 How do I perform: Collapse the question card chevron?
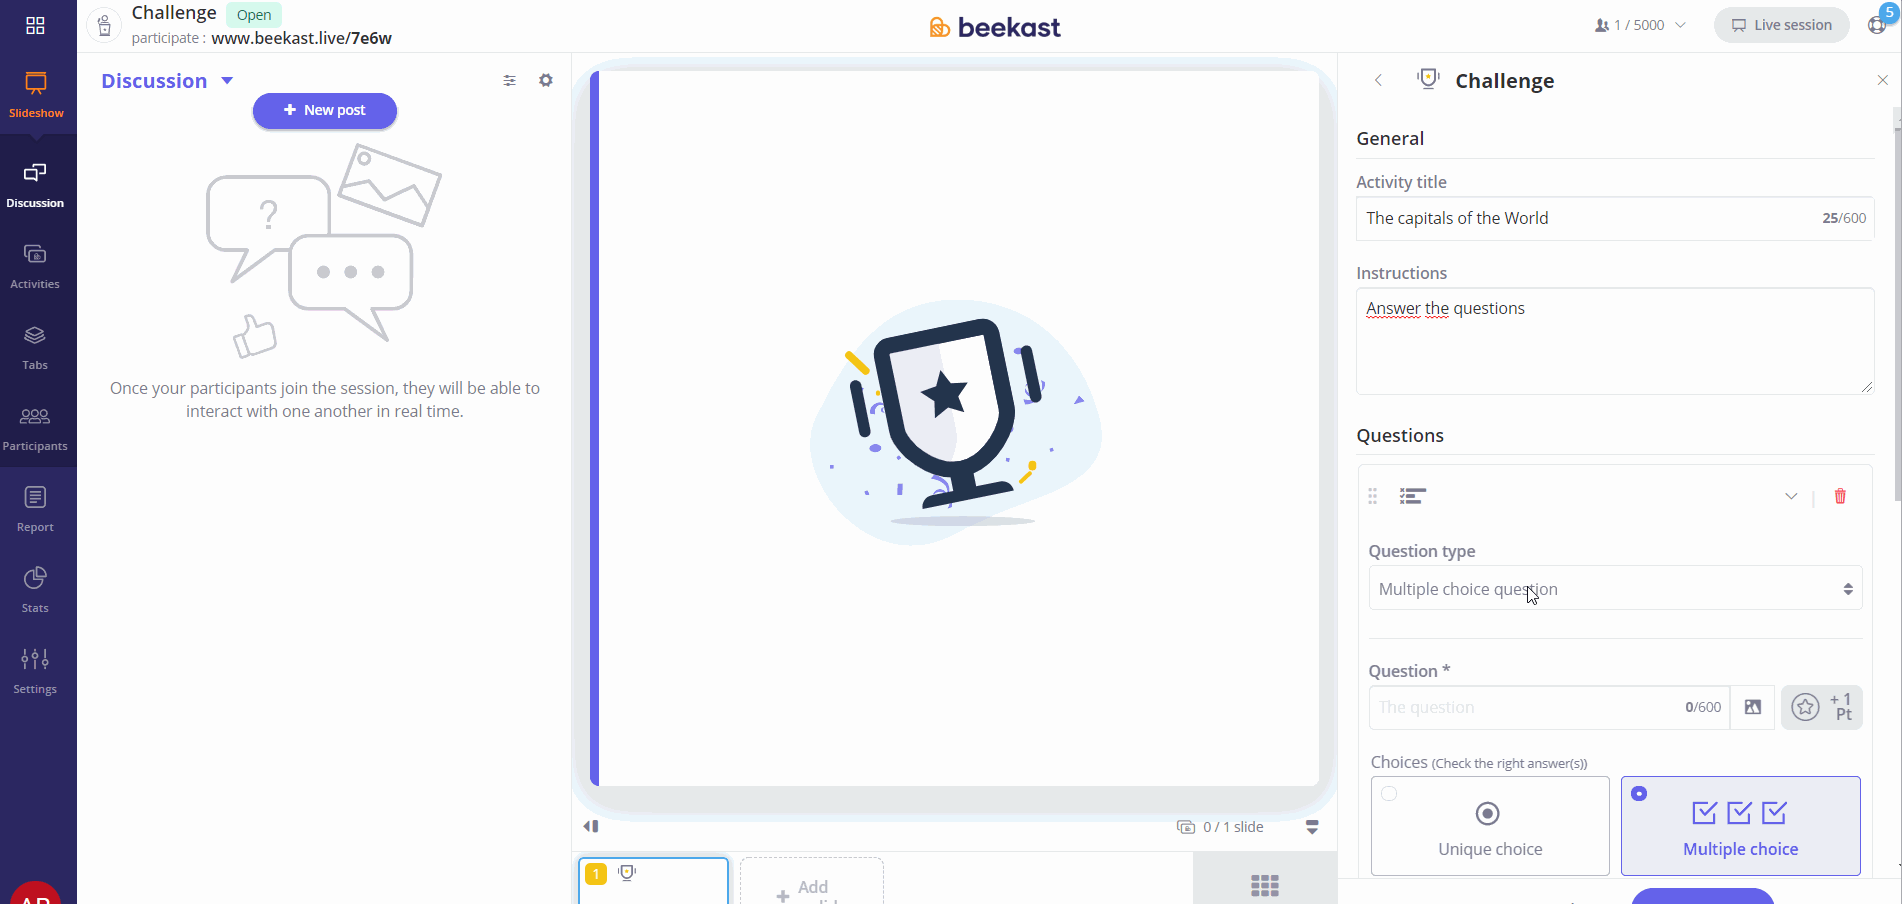1791,496
